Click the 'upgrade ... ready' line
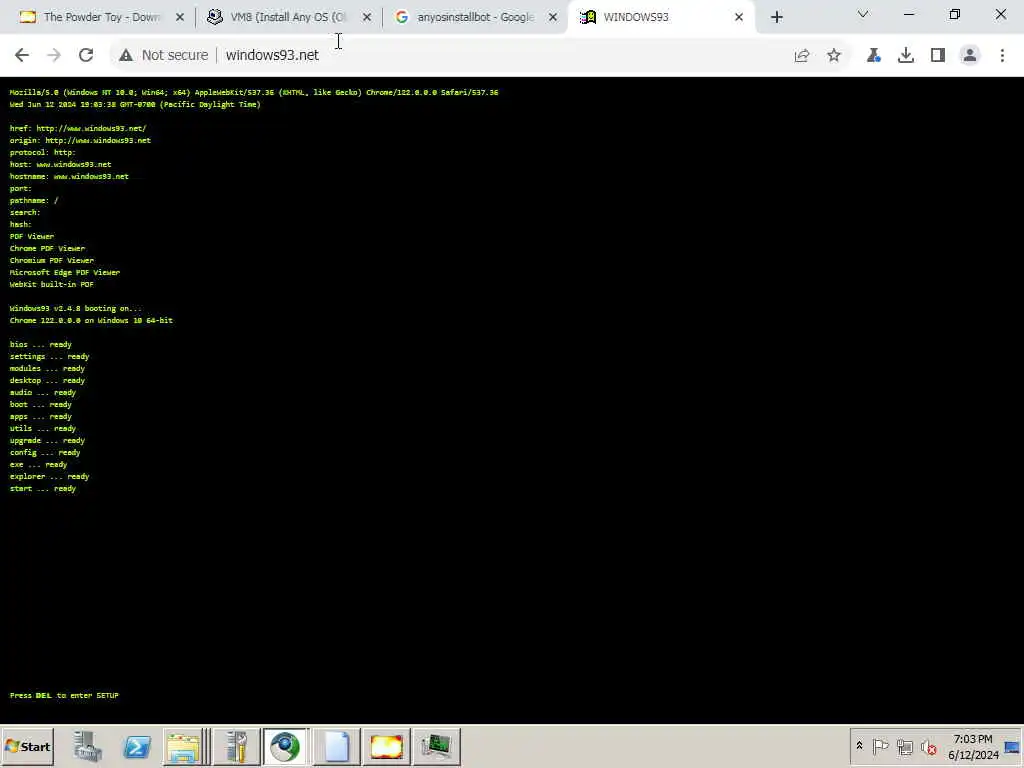Image resolution: width=1024 pixels, height=768 pixels. pyautogui.click(x=47, y=440)
